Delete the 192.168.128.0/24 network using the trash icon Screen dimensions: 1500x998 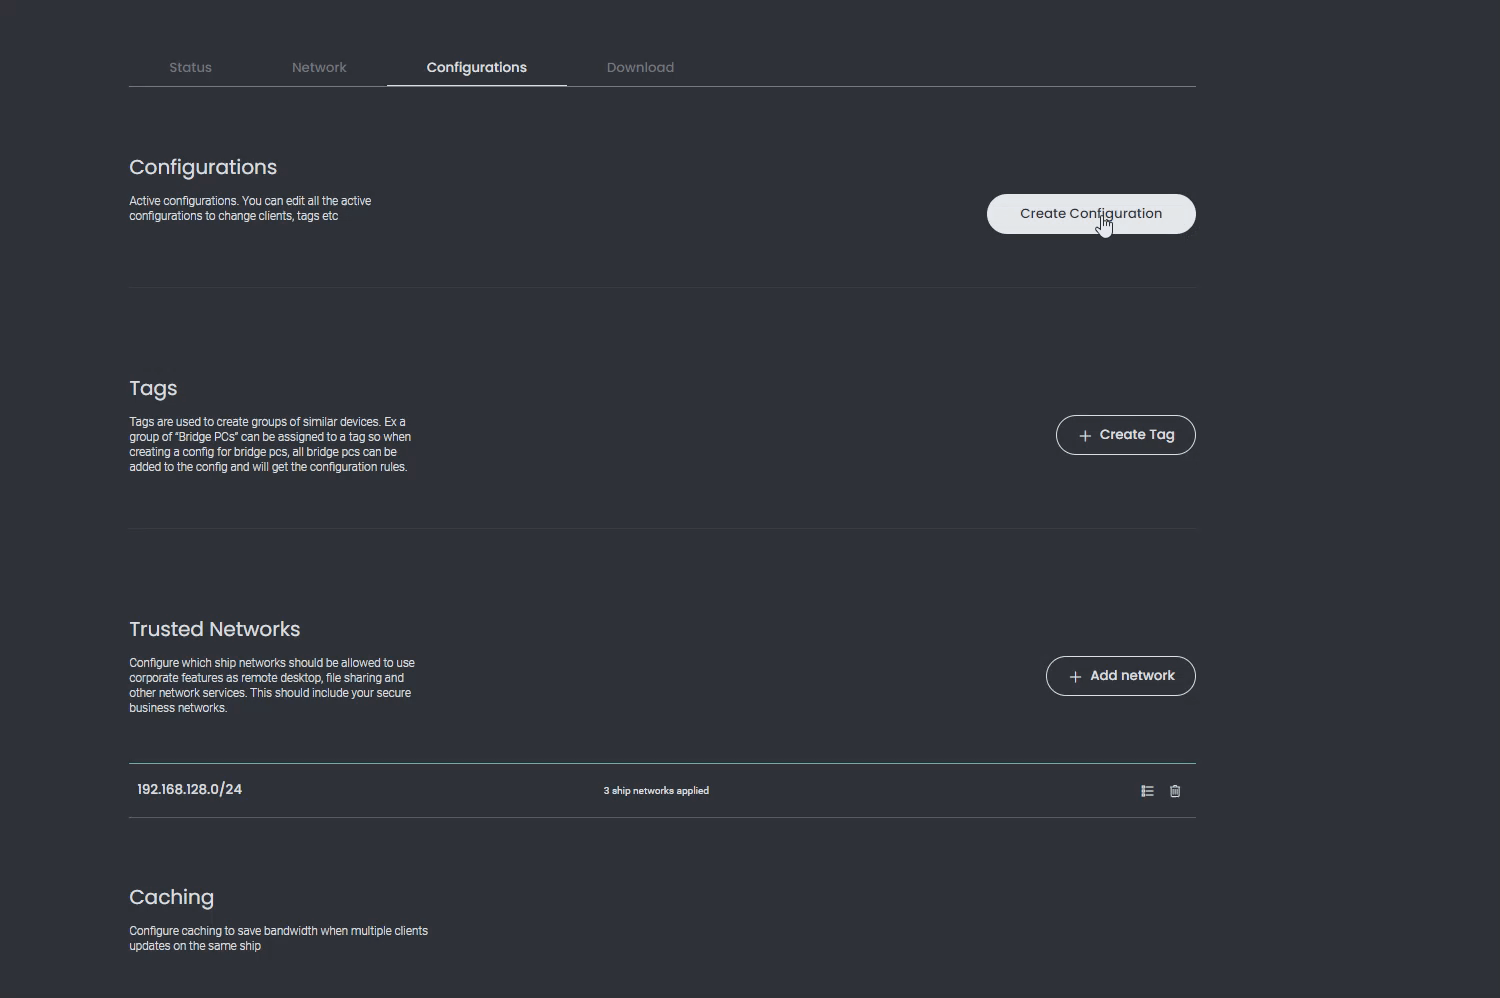coord(1175,791)
